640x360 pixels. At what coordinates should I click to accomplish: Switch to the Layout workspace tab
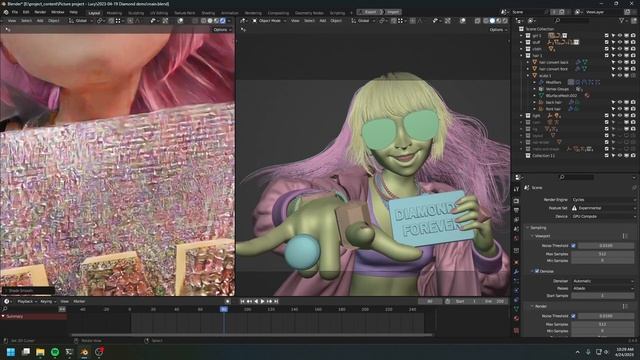point(94,13)
